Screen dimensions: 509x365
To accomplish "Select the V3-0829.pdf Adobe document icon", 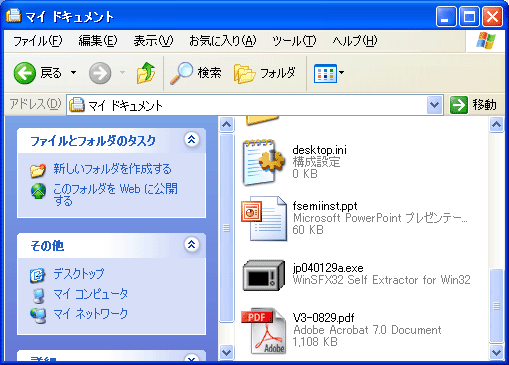I will click(264, 332).
